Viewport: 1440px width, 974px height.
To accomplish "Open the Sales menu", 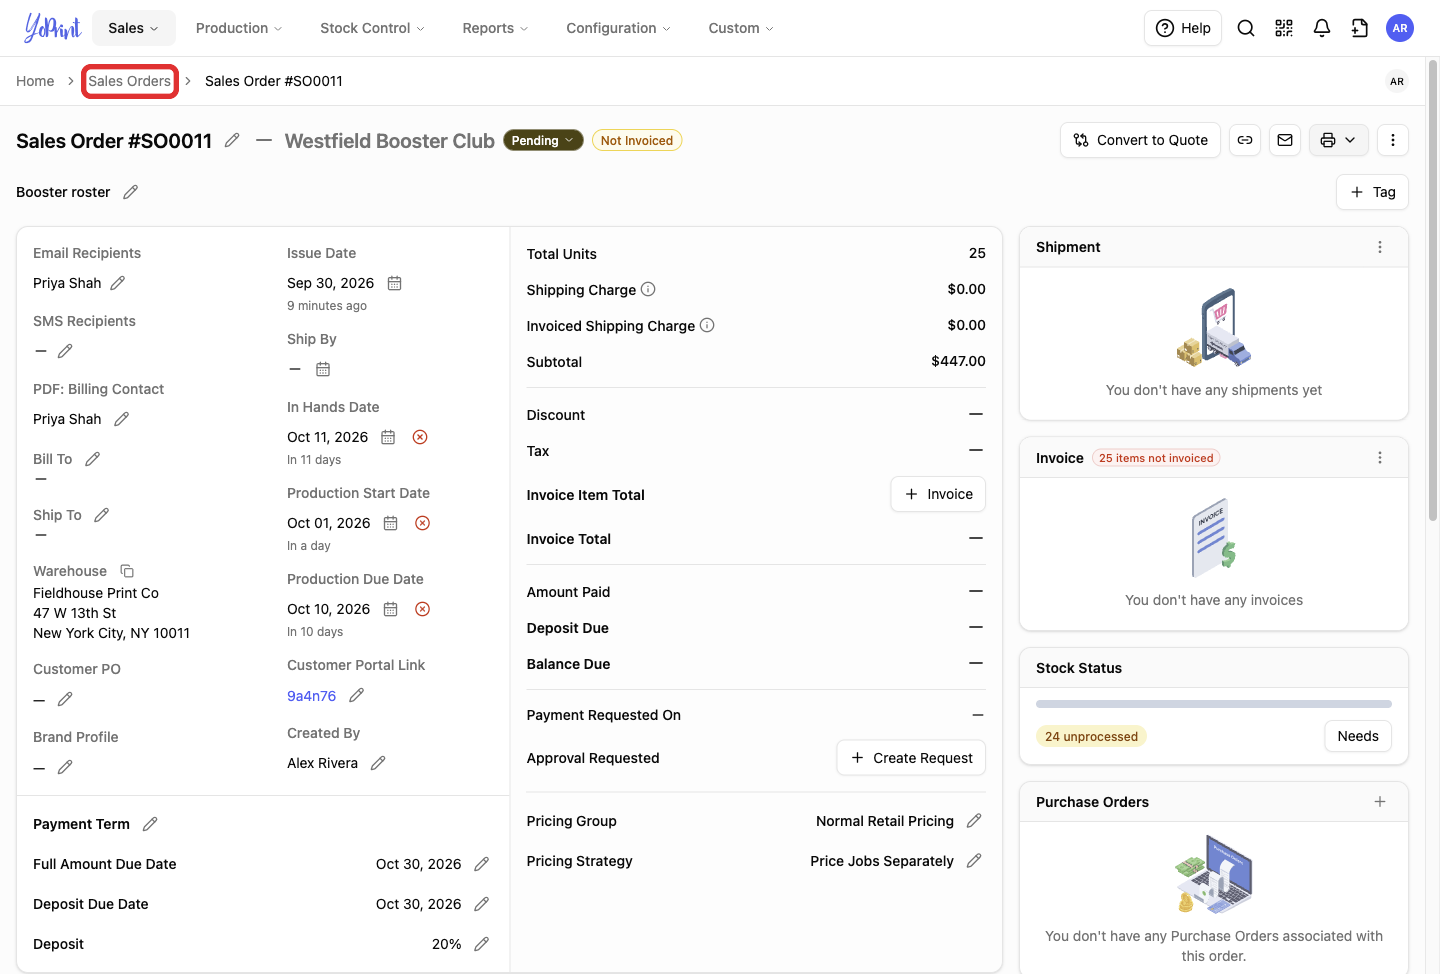I will click(x=134, y=28).
